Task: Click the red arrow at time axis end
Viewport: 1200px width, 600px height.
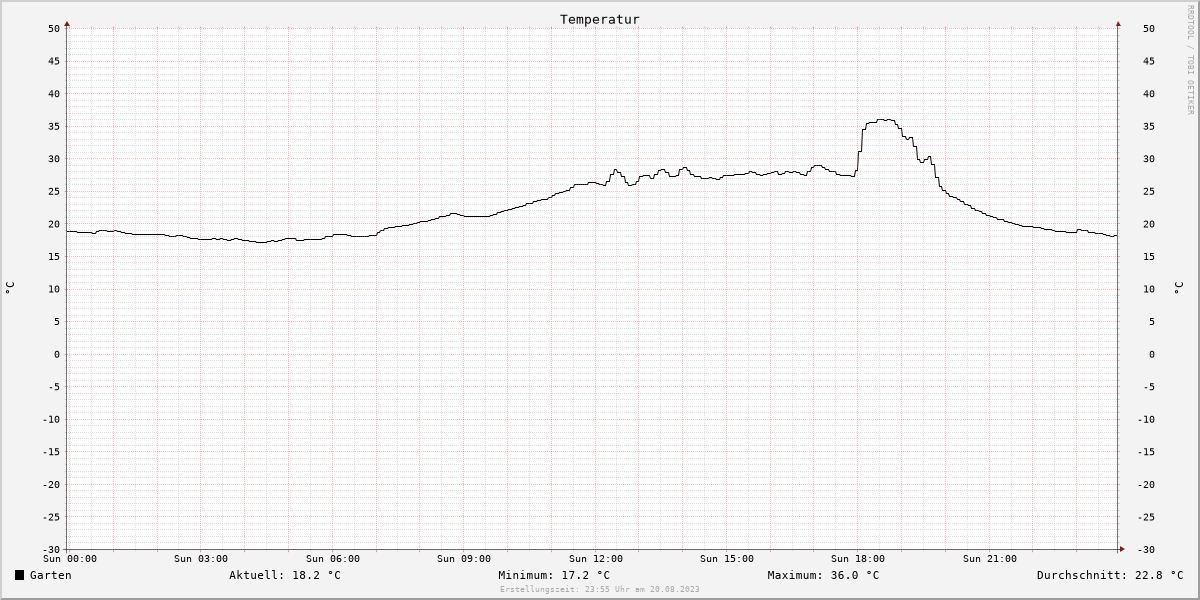Action: [1122, 549]
